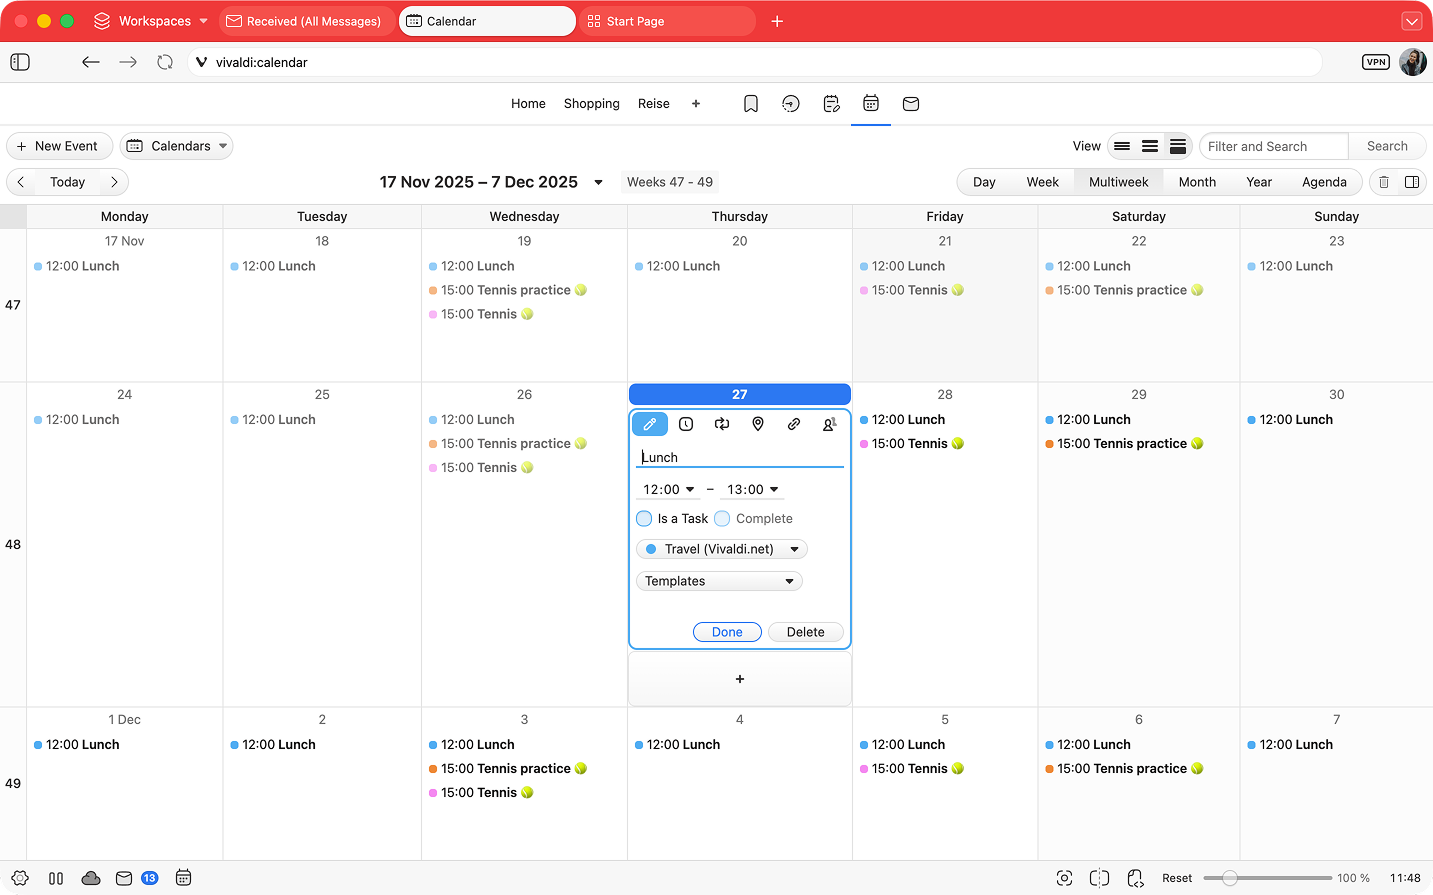
Task: Open the Travel (Vivaldi.net) calendar dropdown
Action: tap(722, 549)
